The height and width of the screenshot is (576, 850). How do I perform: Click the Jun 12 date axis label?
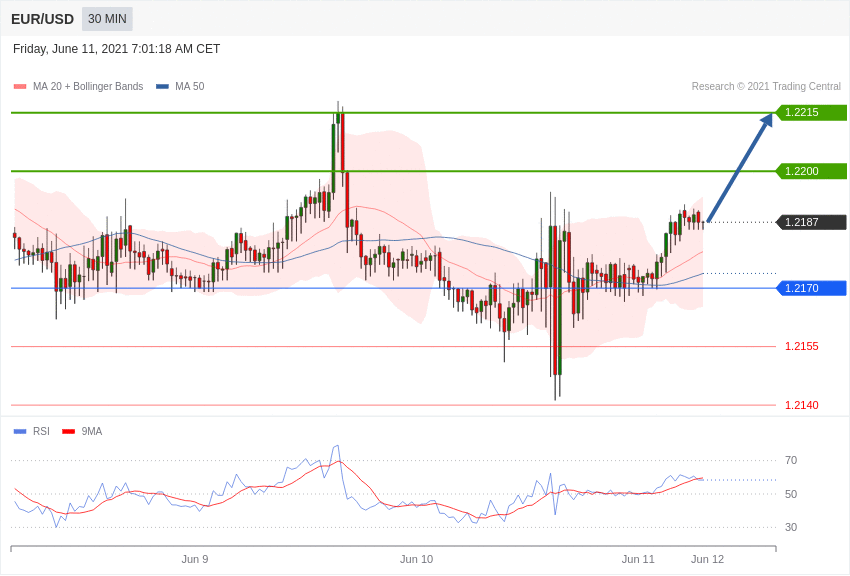707,560
